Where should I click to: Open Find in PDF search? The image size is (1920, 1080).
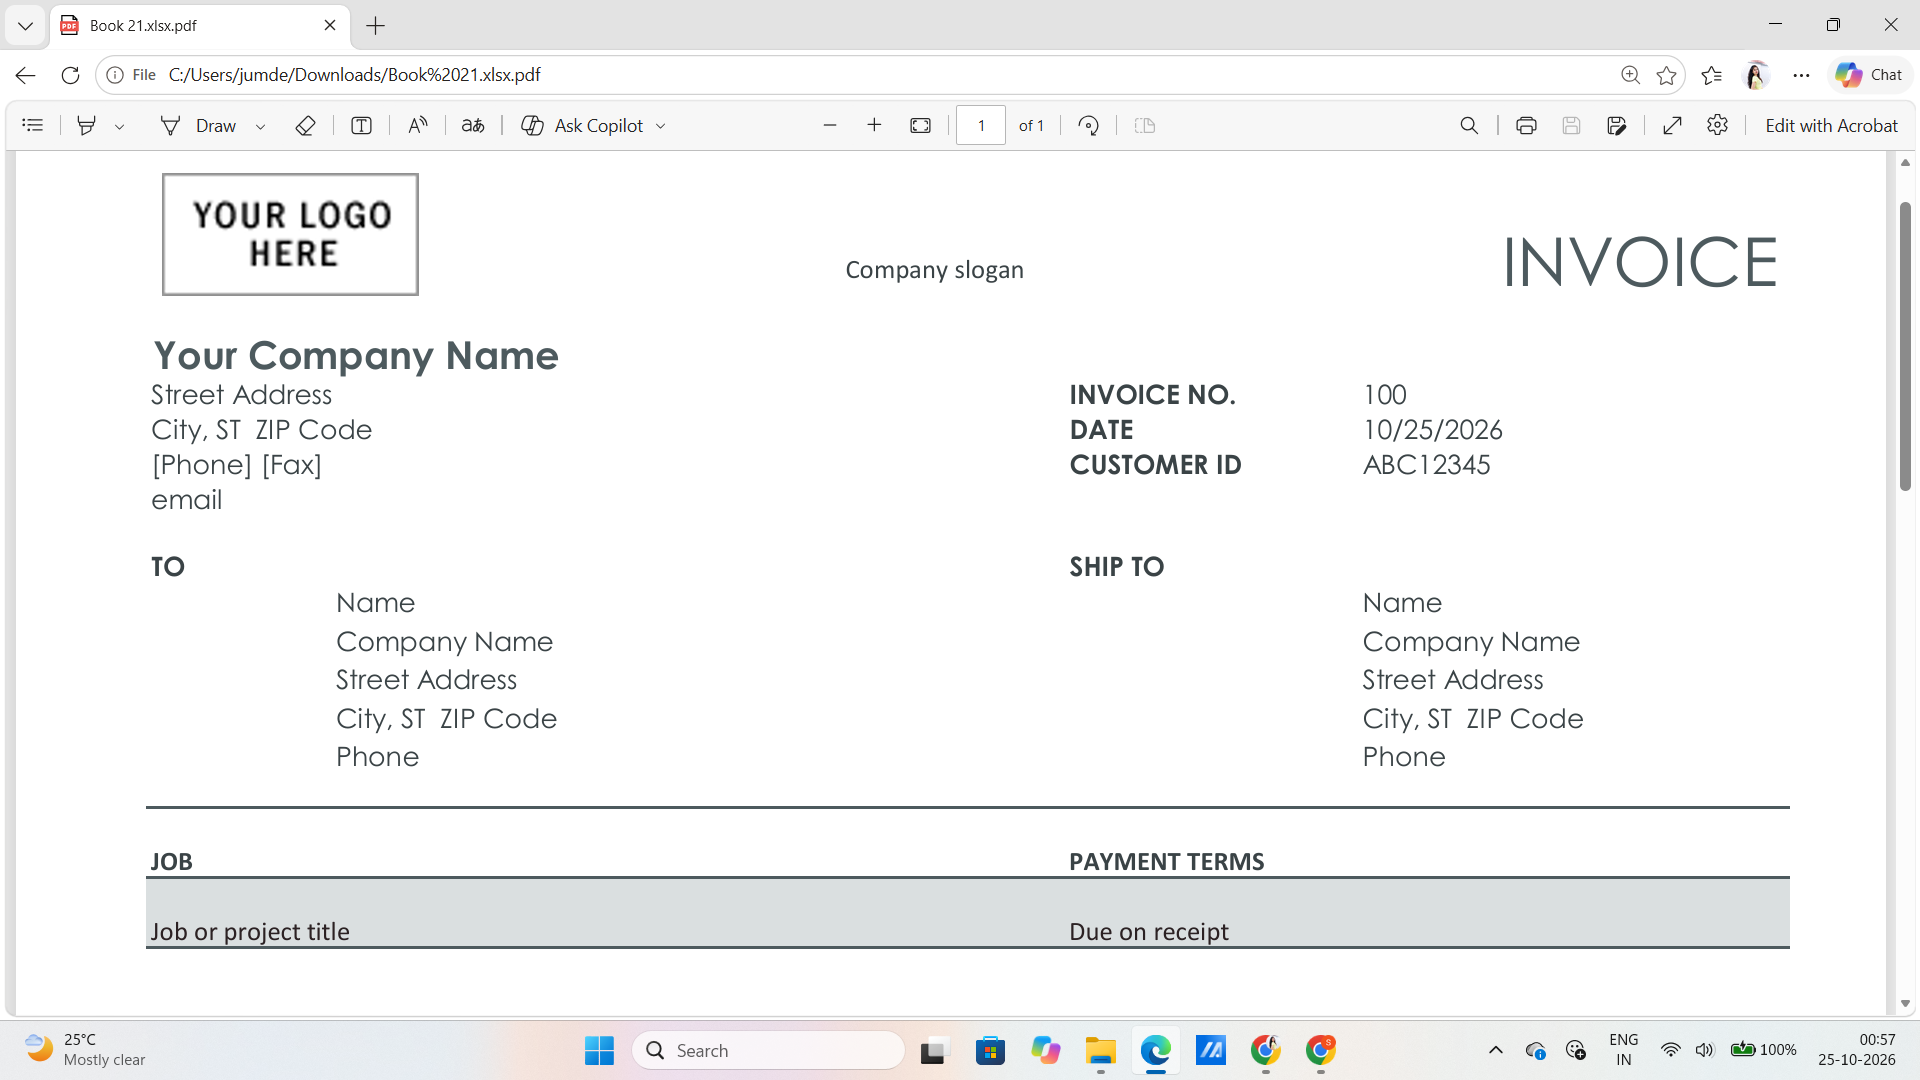click(1469, 125)
